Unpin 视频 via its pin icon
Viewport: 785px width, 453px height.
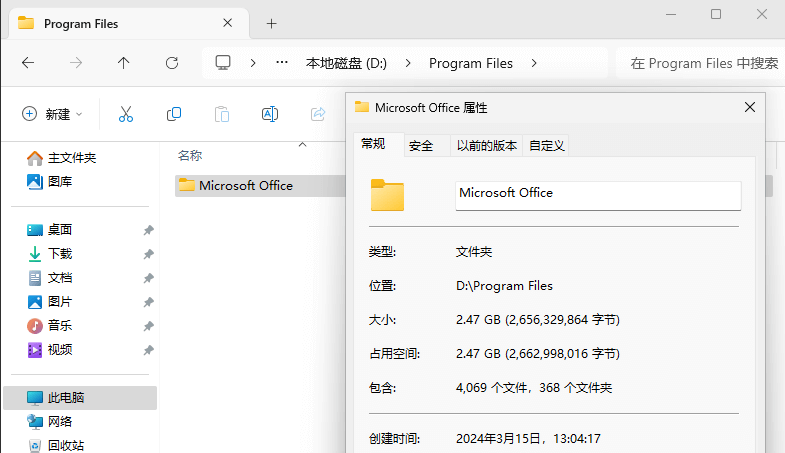point(148,350)
